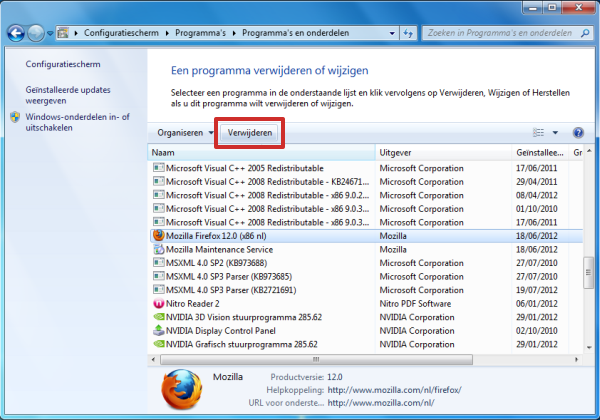
Task: Click icon of MSXML 4.0 SP3 Parser (KB2721691)
Action: pos(158,290)
